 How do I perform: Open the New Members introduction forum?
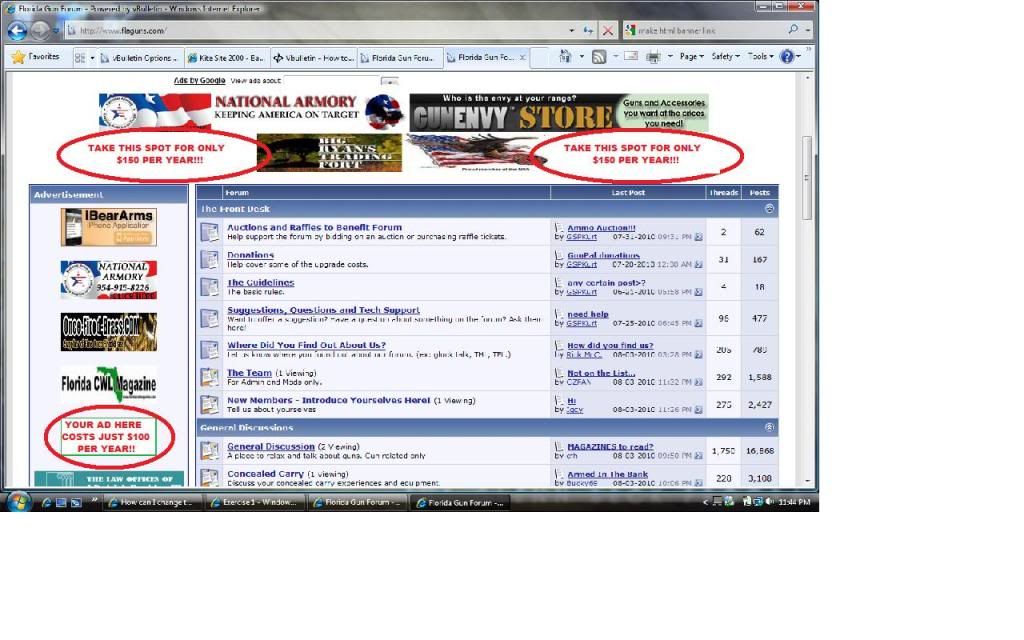pos(328,400)
